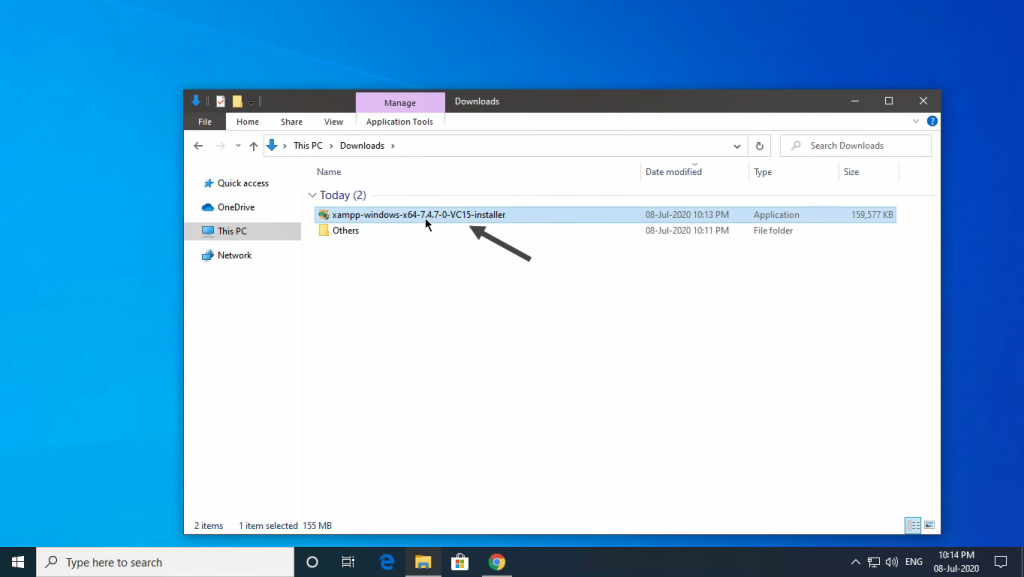Click the Properties icon in quick access toolbar
Screen dimensions: 1024x577
click(x=221, y=101)
